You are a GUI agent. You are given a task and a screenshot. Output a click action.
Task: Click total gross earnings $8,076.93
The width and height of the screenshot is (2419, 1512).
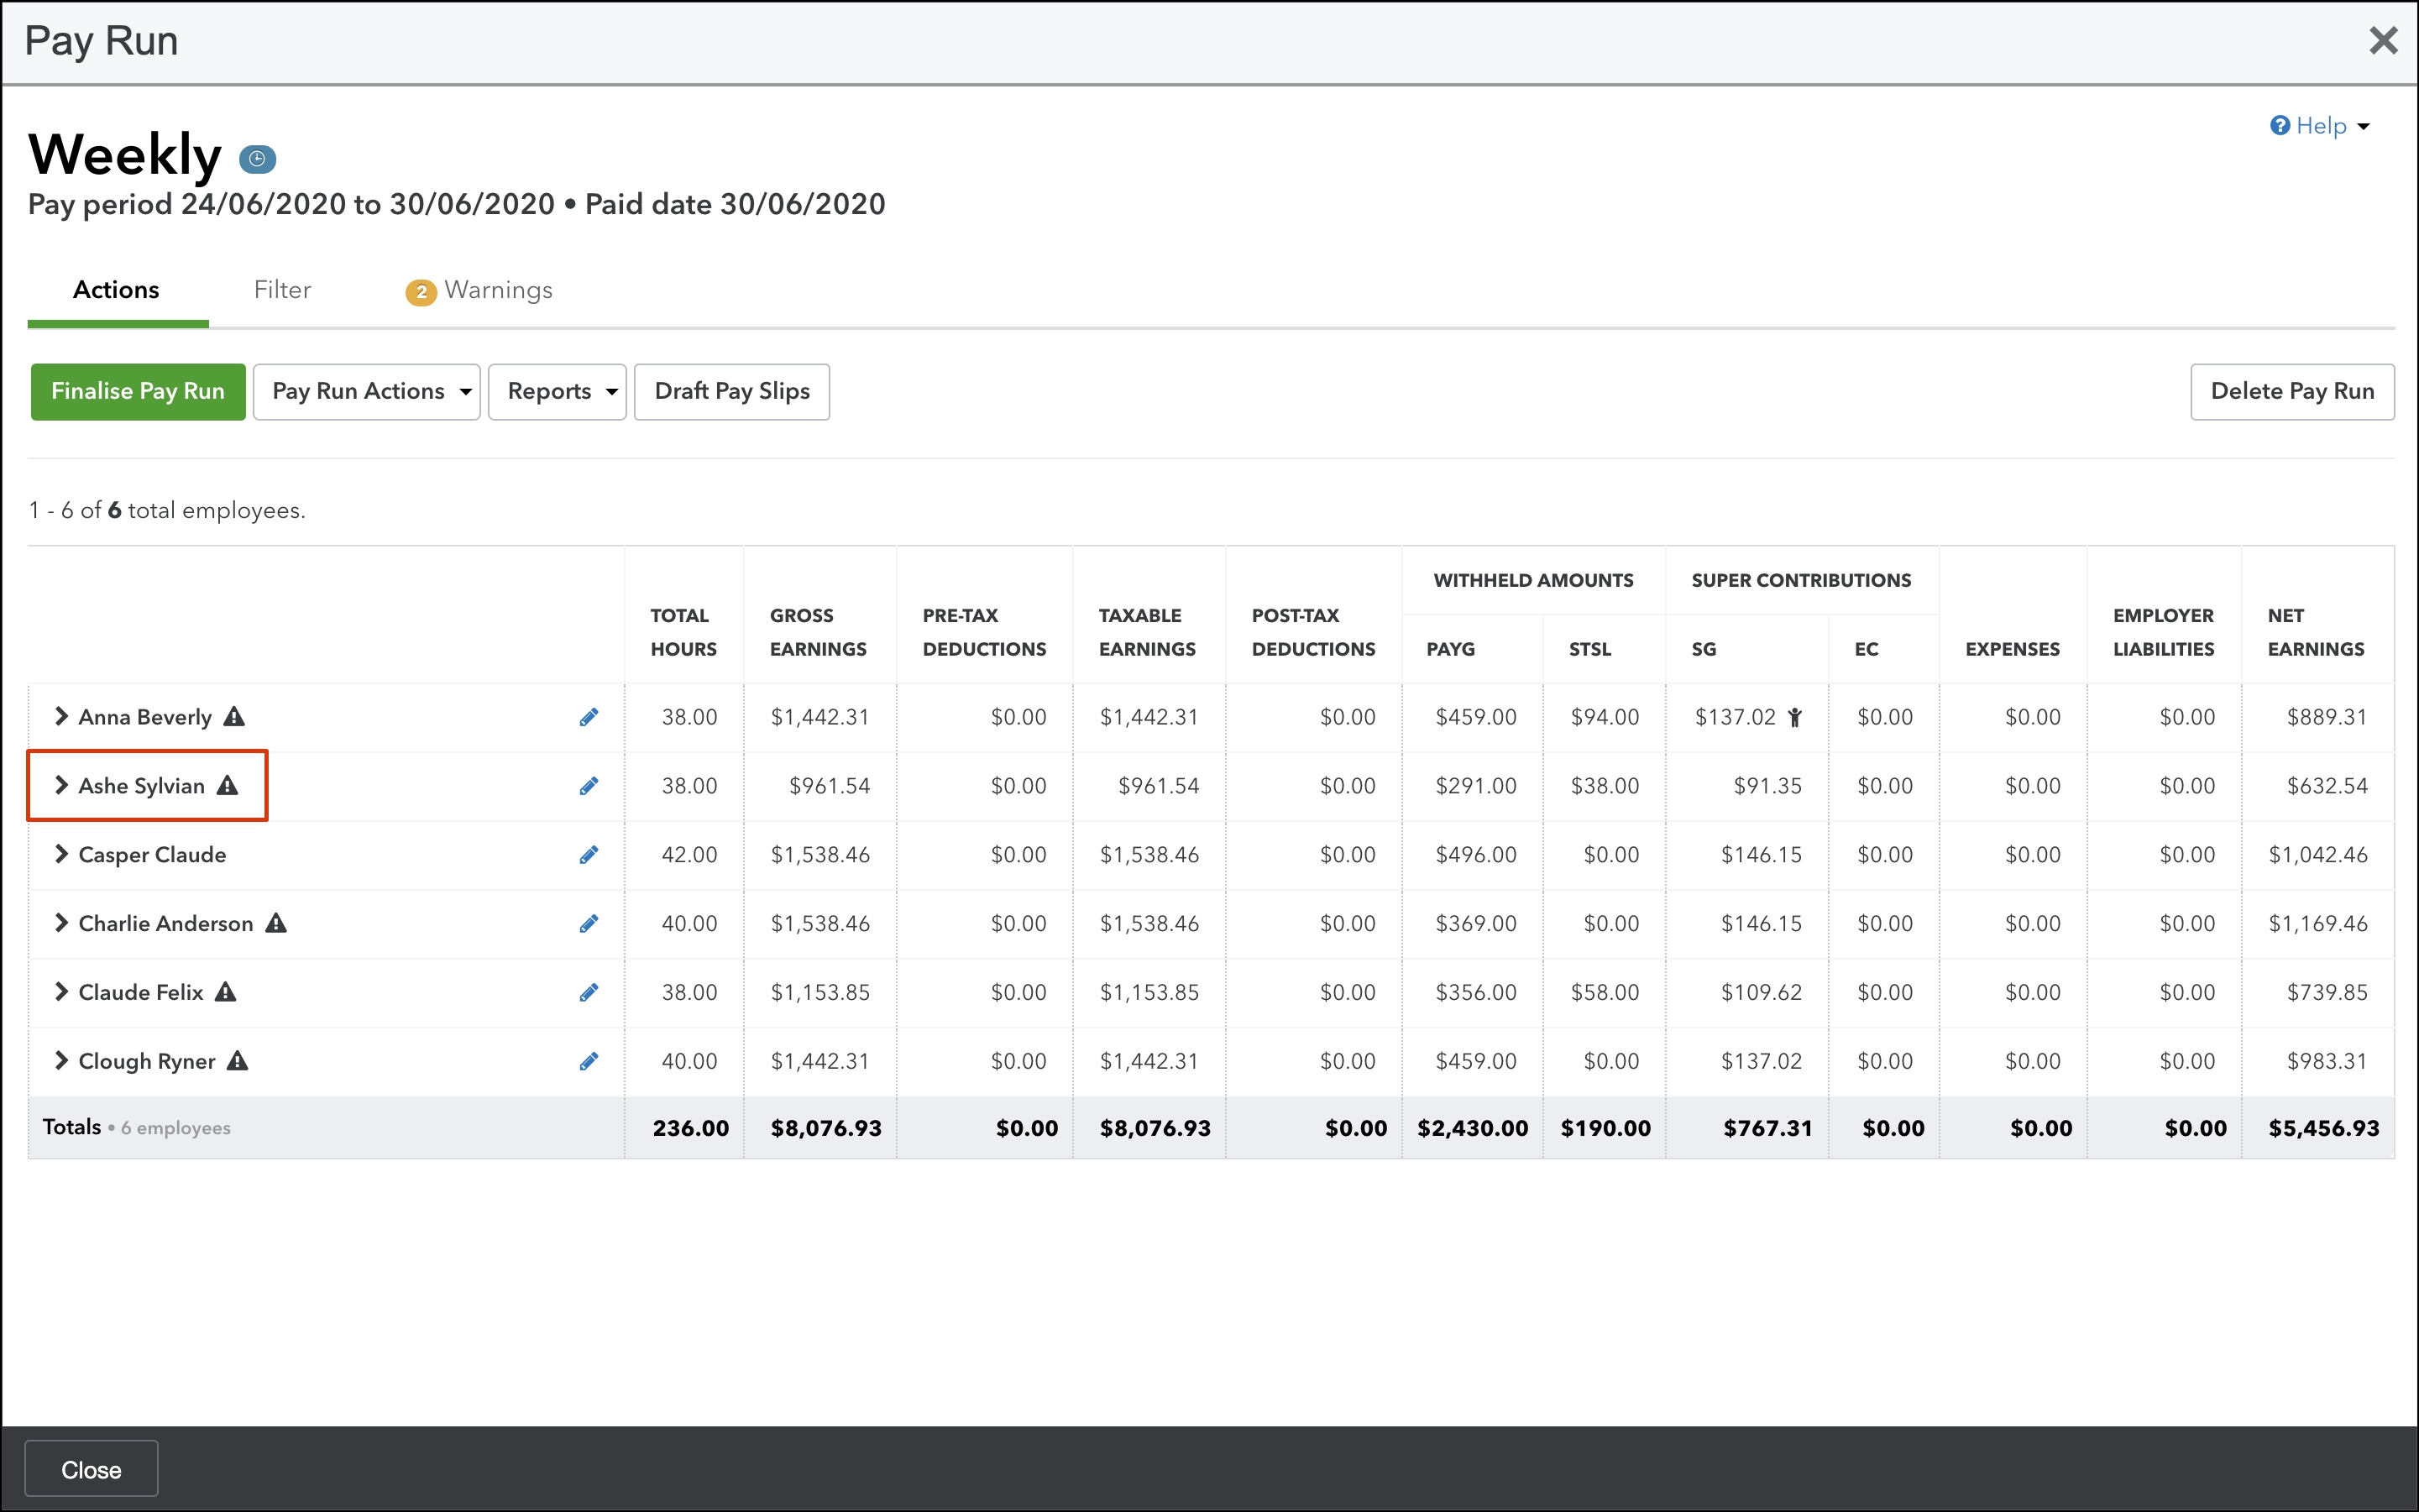pos(826,1128)
